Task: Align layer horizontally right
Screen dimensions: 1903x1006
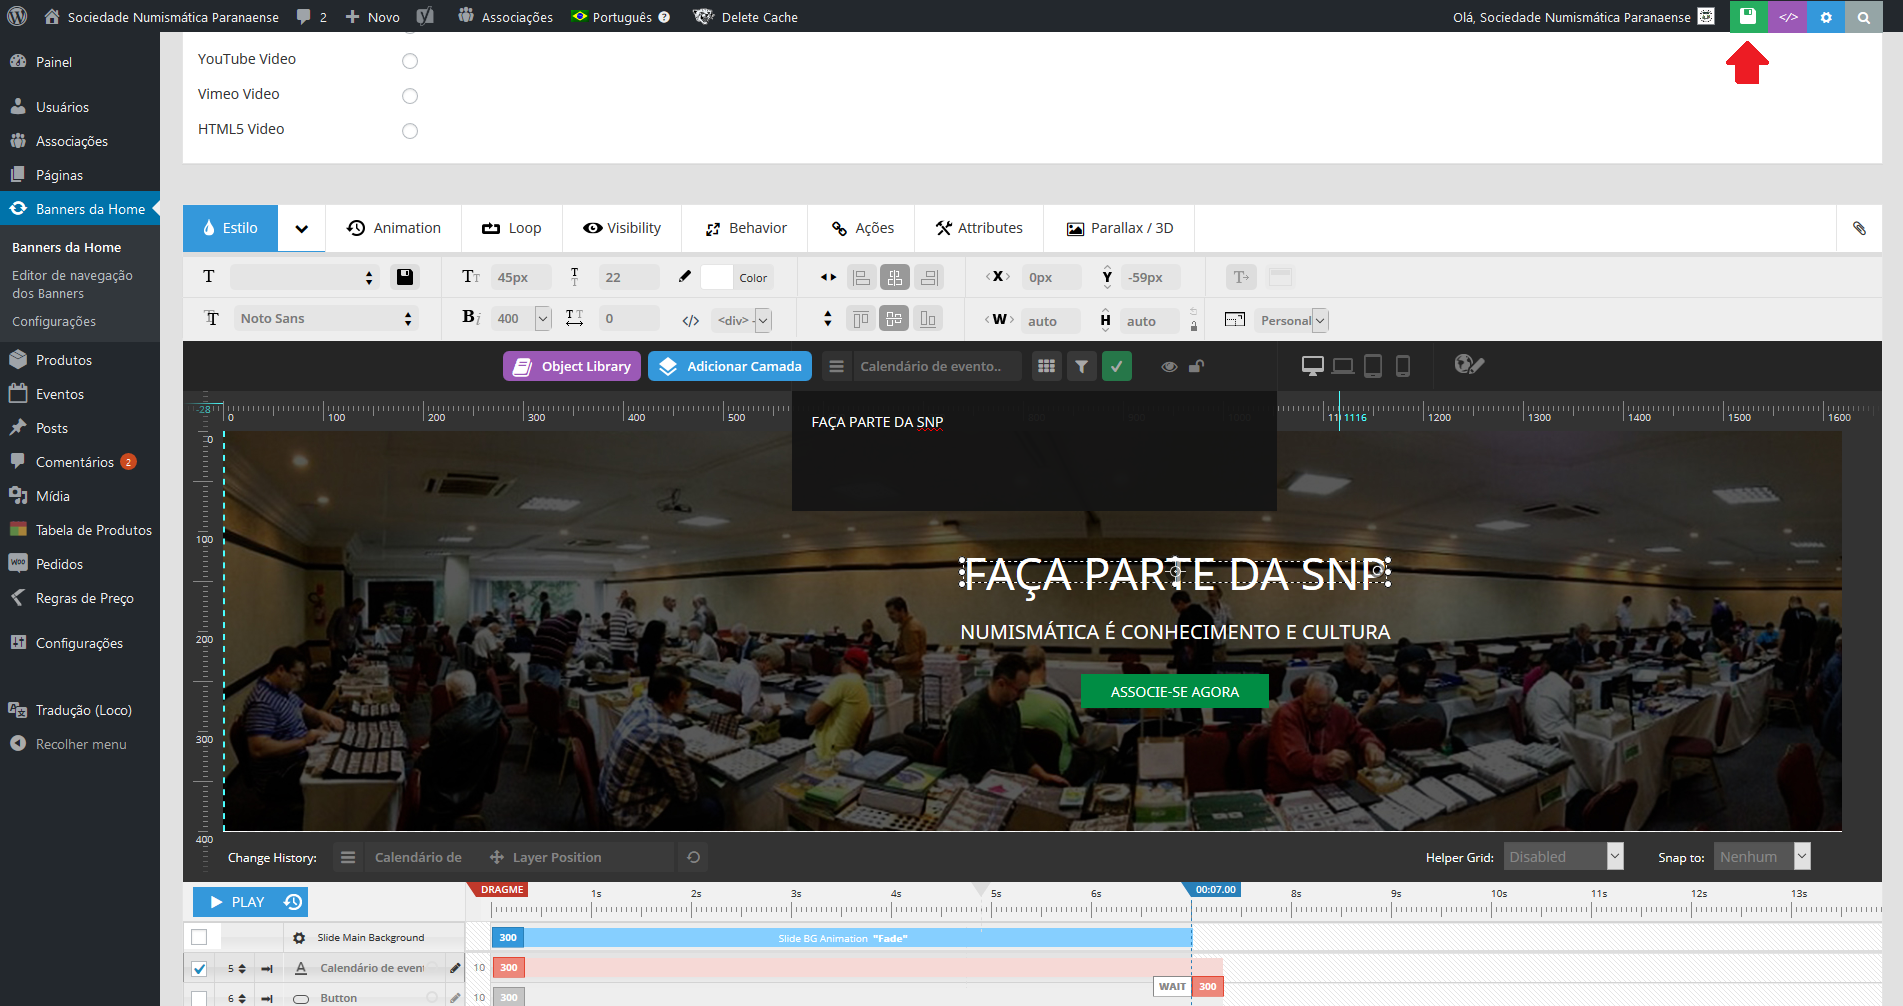Action: click(930, 277)
